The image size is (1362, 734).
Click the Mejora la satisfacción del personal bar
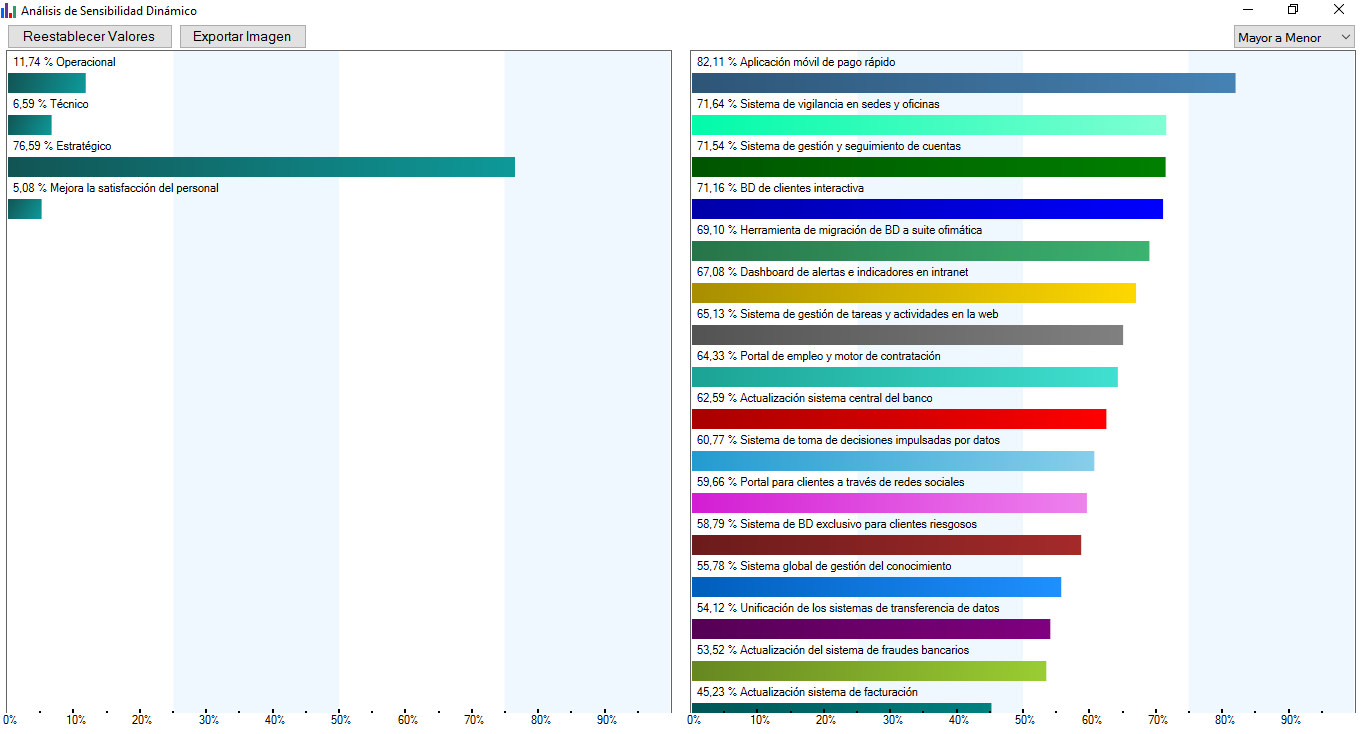tap(25, 209)
